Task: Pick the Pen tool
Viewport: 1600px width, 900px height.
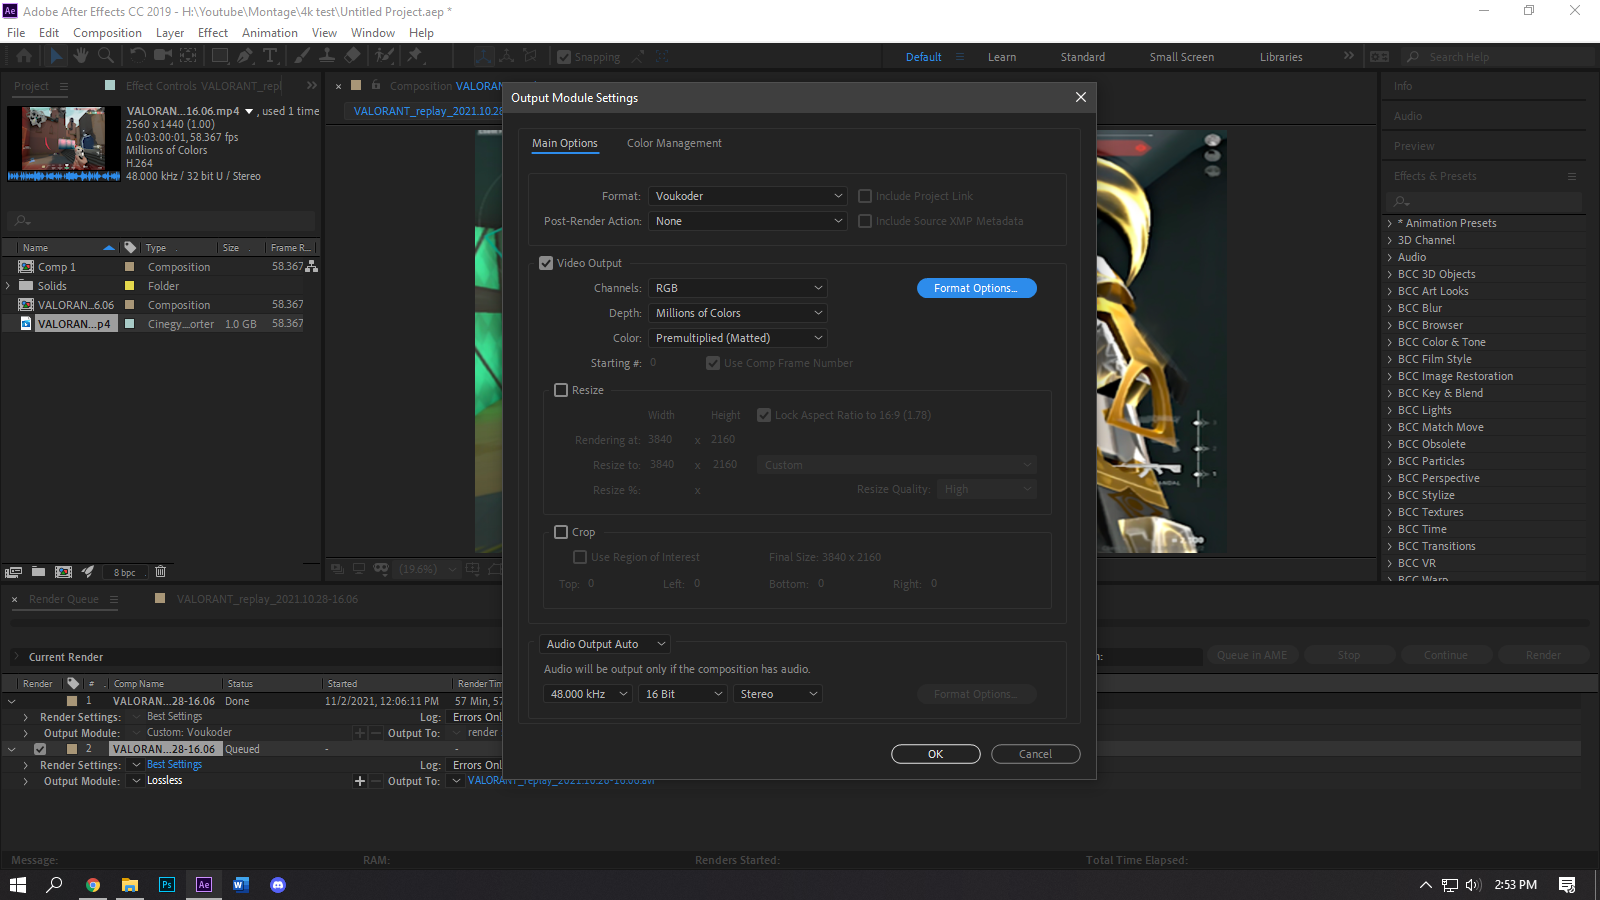Action: point(245,56)
